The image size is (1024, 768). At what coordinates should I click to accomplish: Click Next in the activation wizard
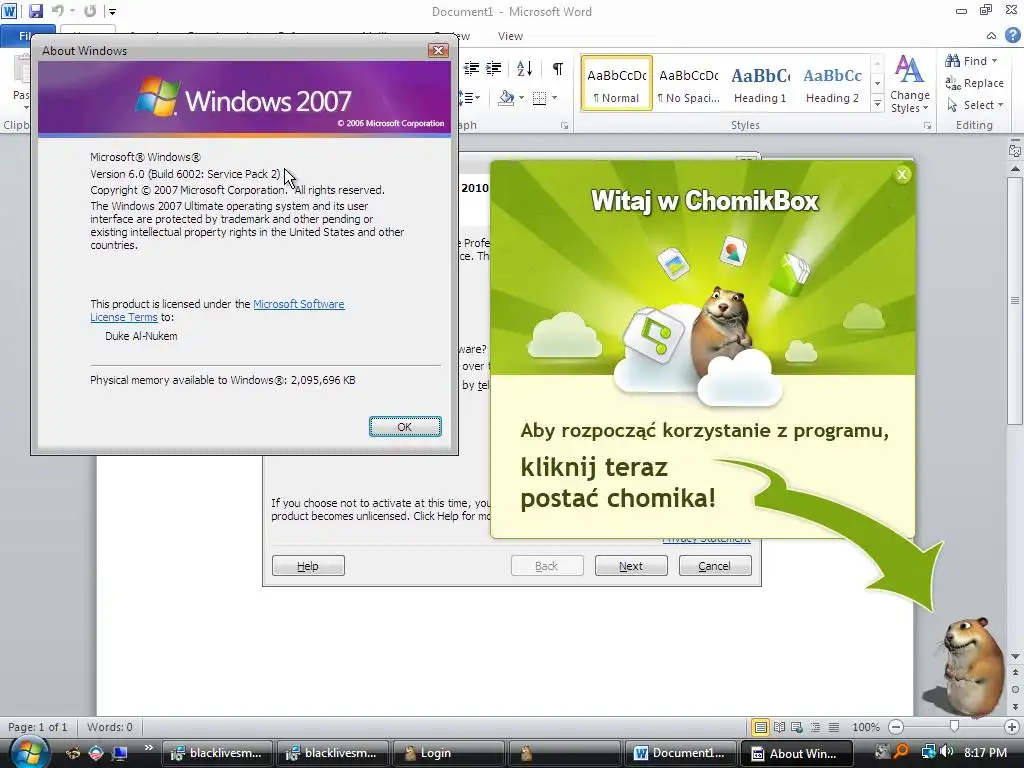(631, 566)
